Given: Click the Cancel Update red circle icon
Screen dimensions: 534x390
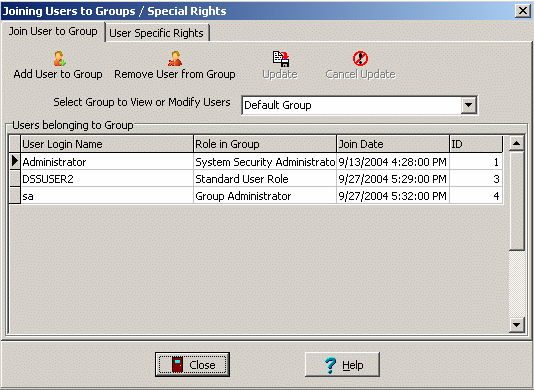Looking at the screenshot, I should [360, 59].
